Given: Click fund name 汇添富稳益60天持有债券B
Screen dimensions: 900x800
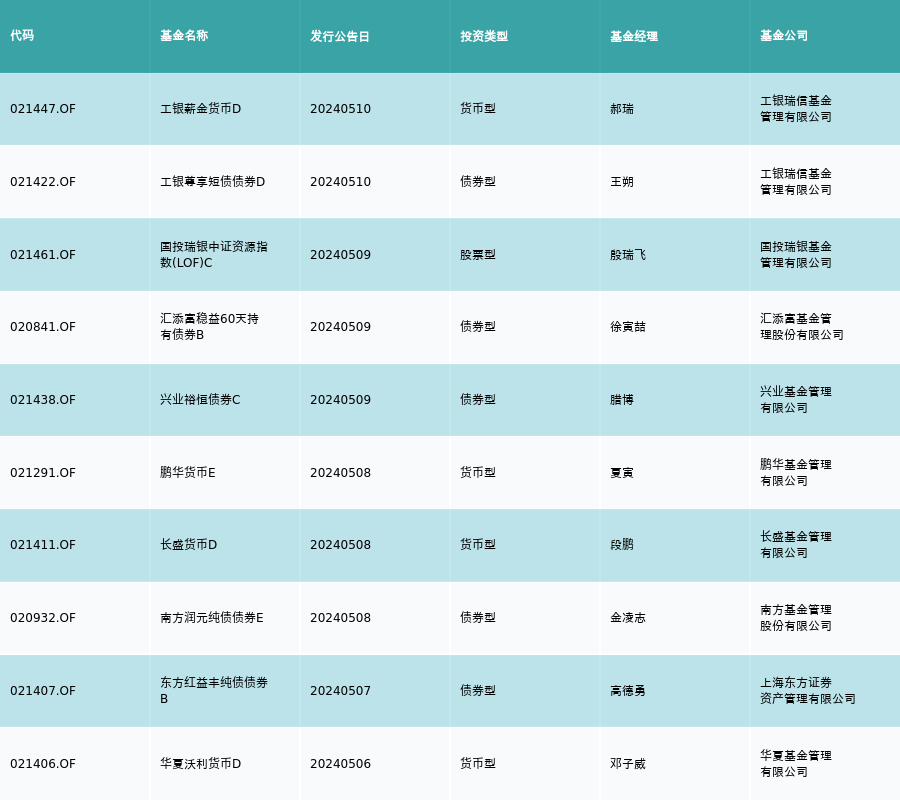Looking at the screenshot, I should [x=210, y=327].
